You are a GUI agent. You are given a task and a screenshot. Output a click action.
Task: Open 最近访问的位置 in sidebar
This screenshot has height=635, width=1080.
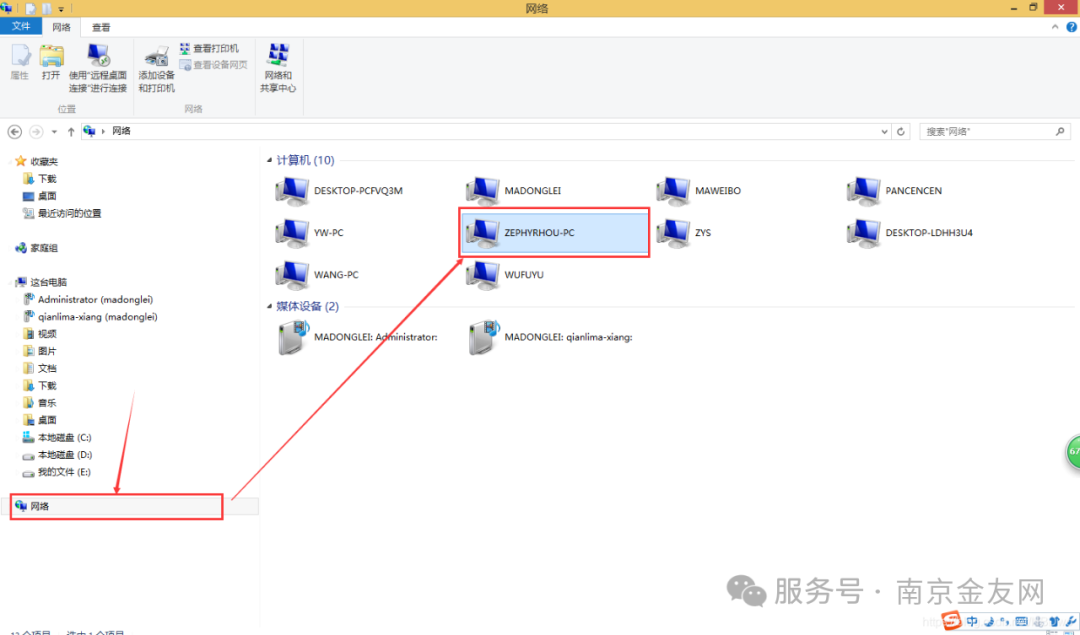coord(62,214)
